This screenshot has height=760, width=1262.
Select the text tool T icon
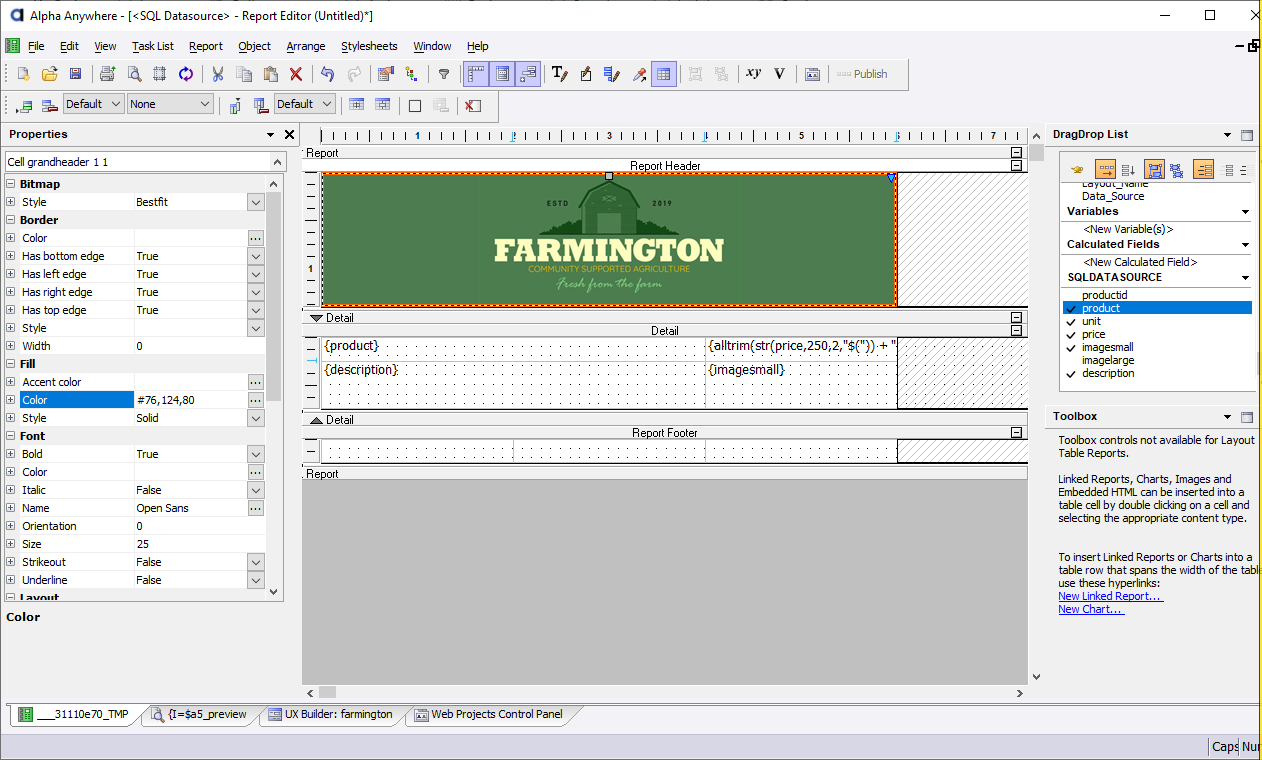[x=559, y=74]
